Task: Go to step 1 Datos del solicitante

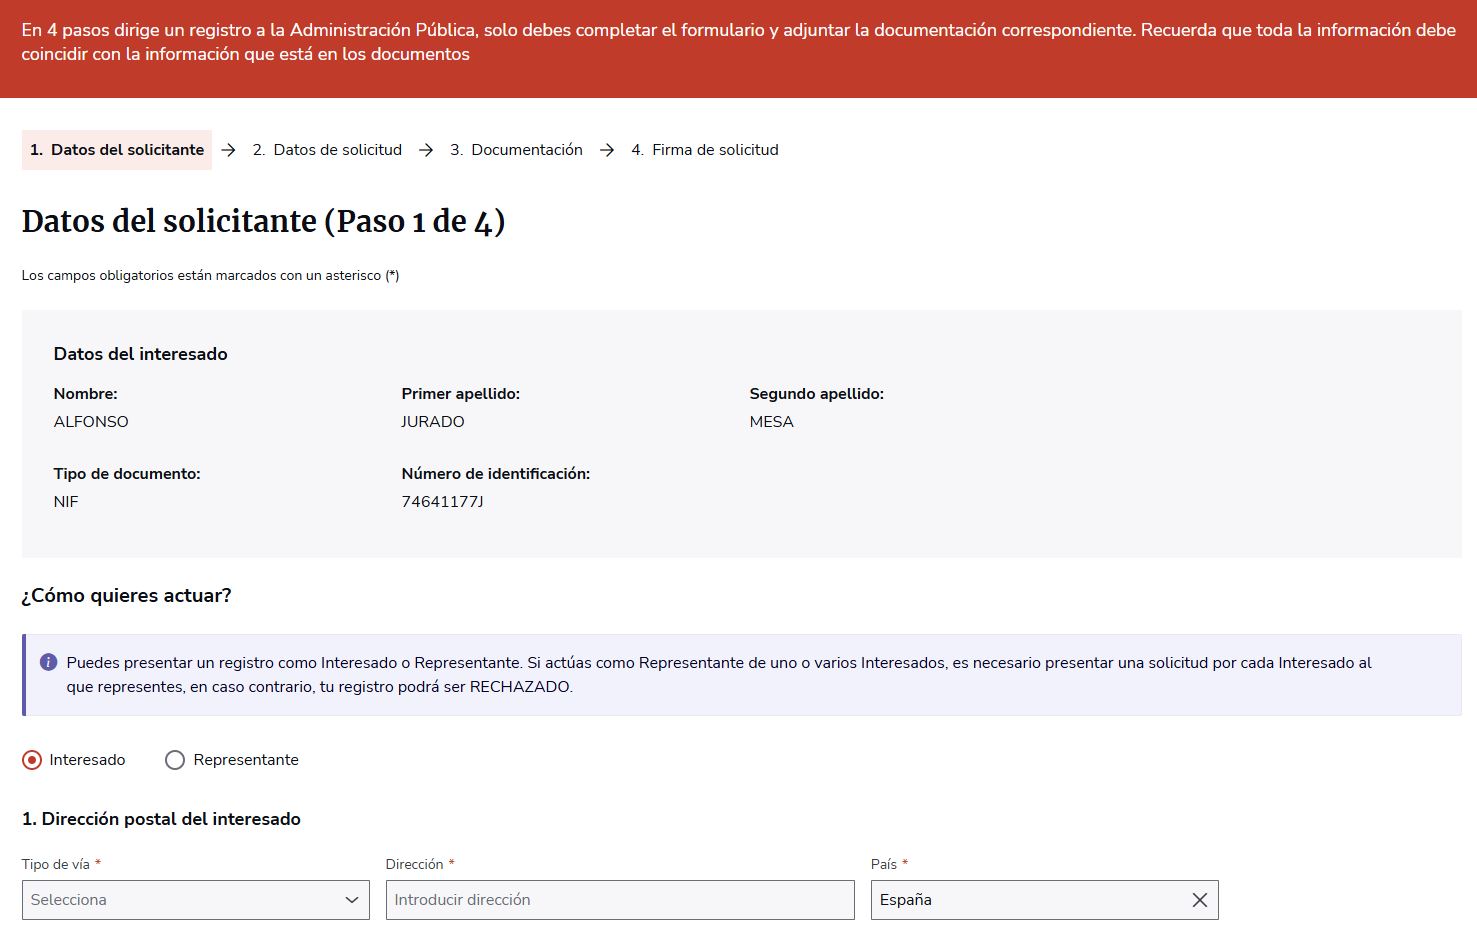Action: coord(117,150)
